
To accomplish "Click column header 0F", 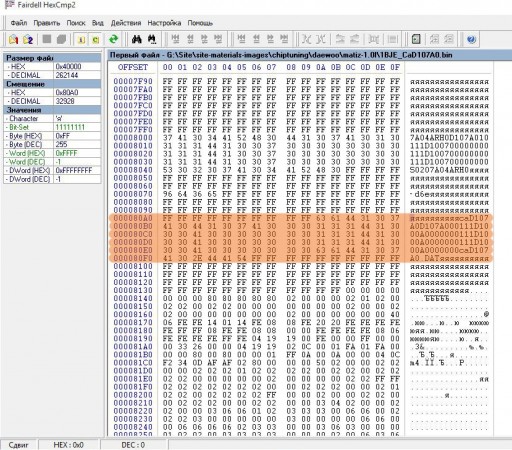I will 395,67.
